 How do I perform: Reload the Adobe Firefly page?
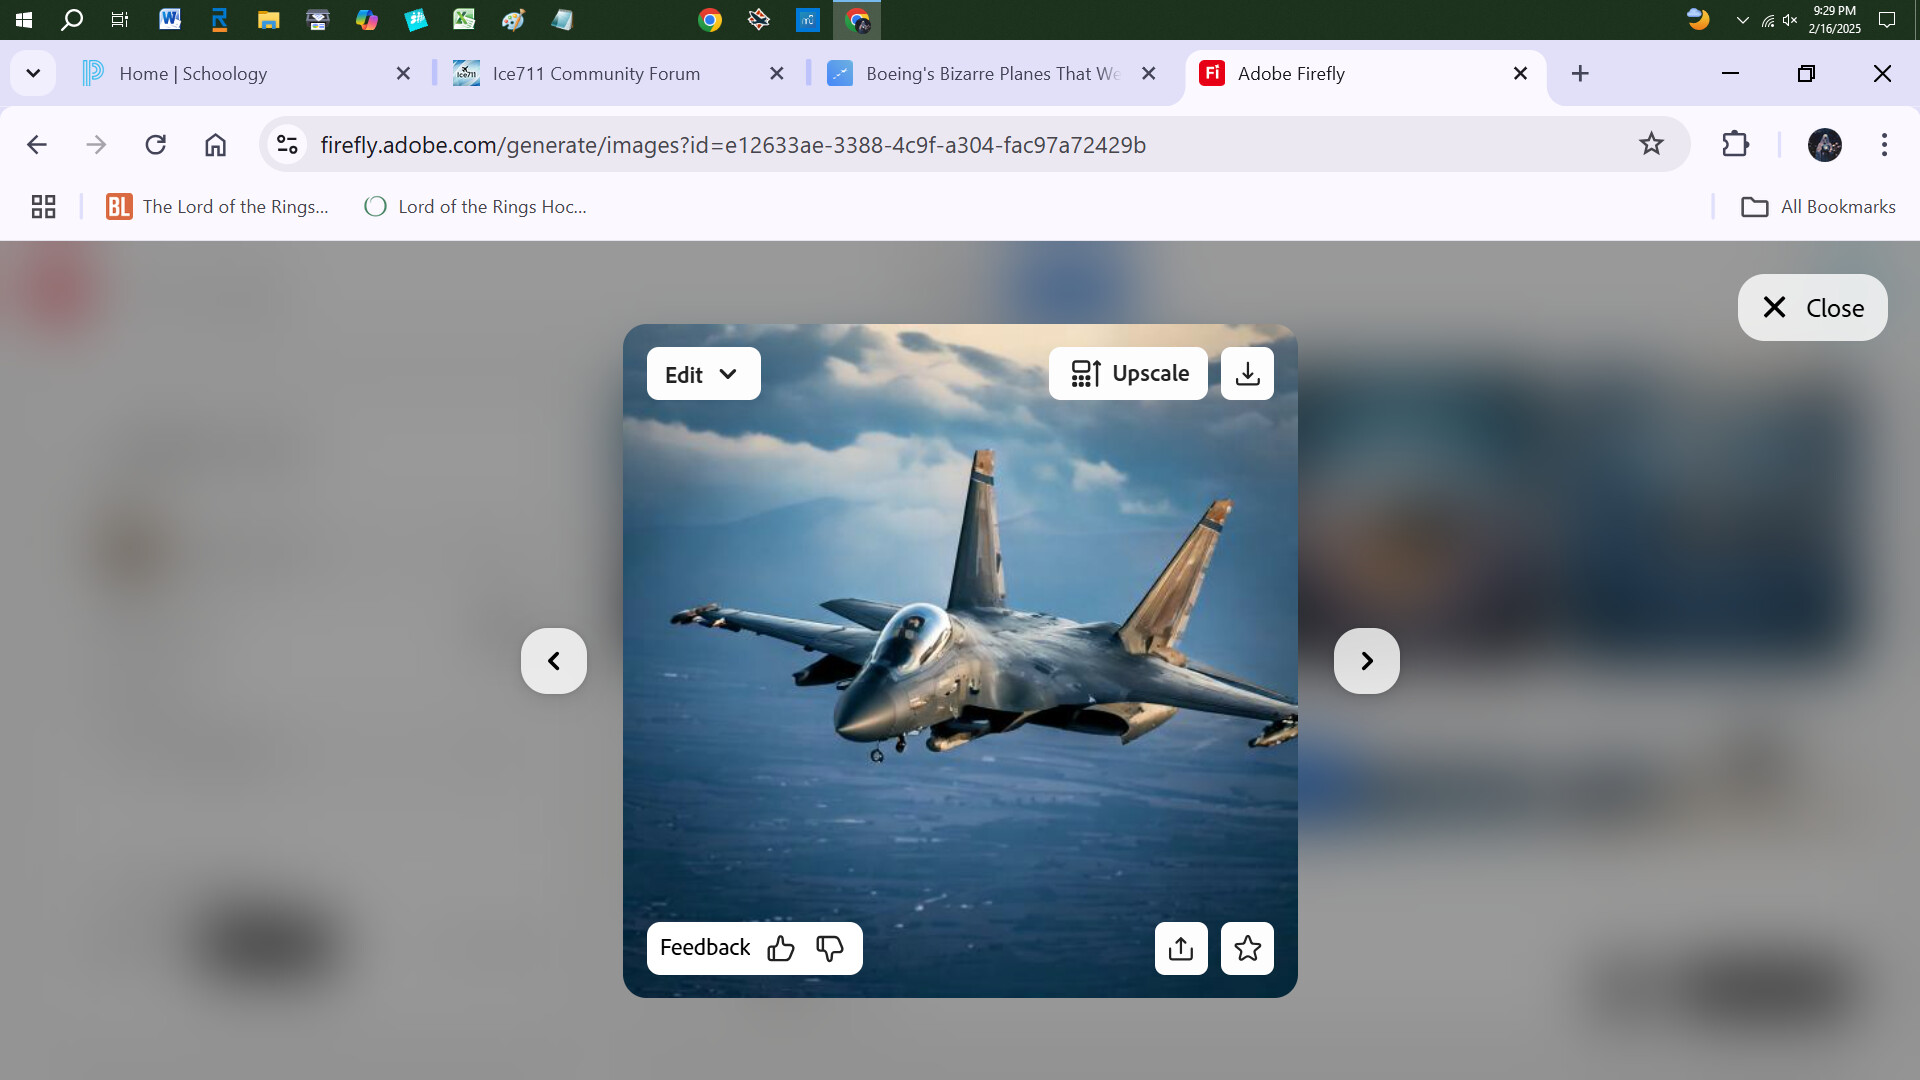coord(155,145)
